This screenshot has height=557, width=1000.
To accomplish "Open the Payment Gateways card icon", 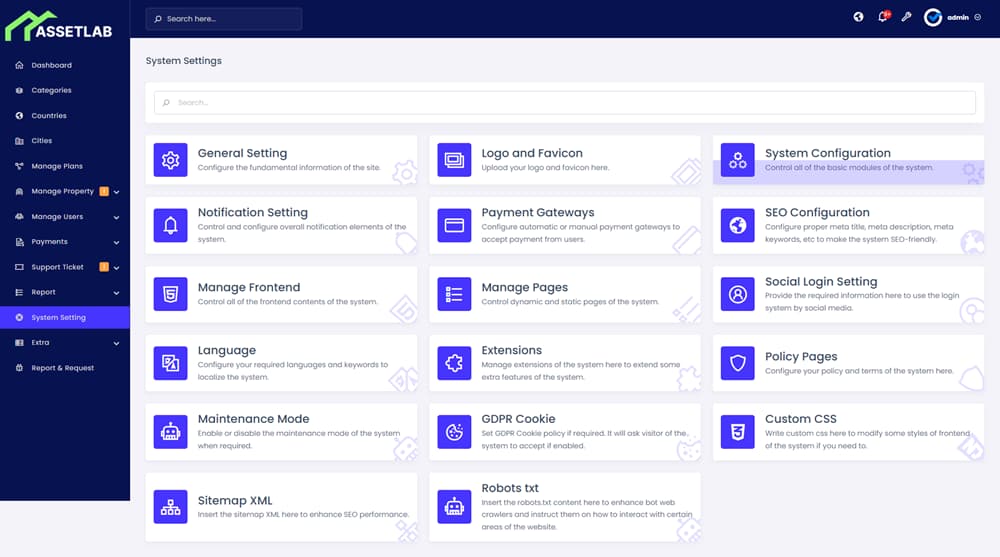I will (454, 225).
